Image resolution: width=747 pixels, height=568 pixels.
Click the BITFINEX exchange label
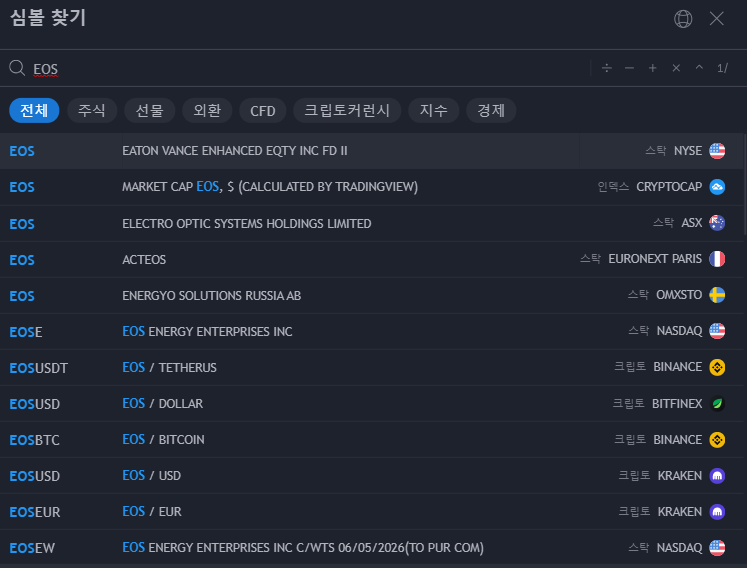click(x=677, y=404)
